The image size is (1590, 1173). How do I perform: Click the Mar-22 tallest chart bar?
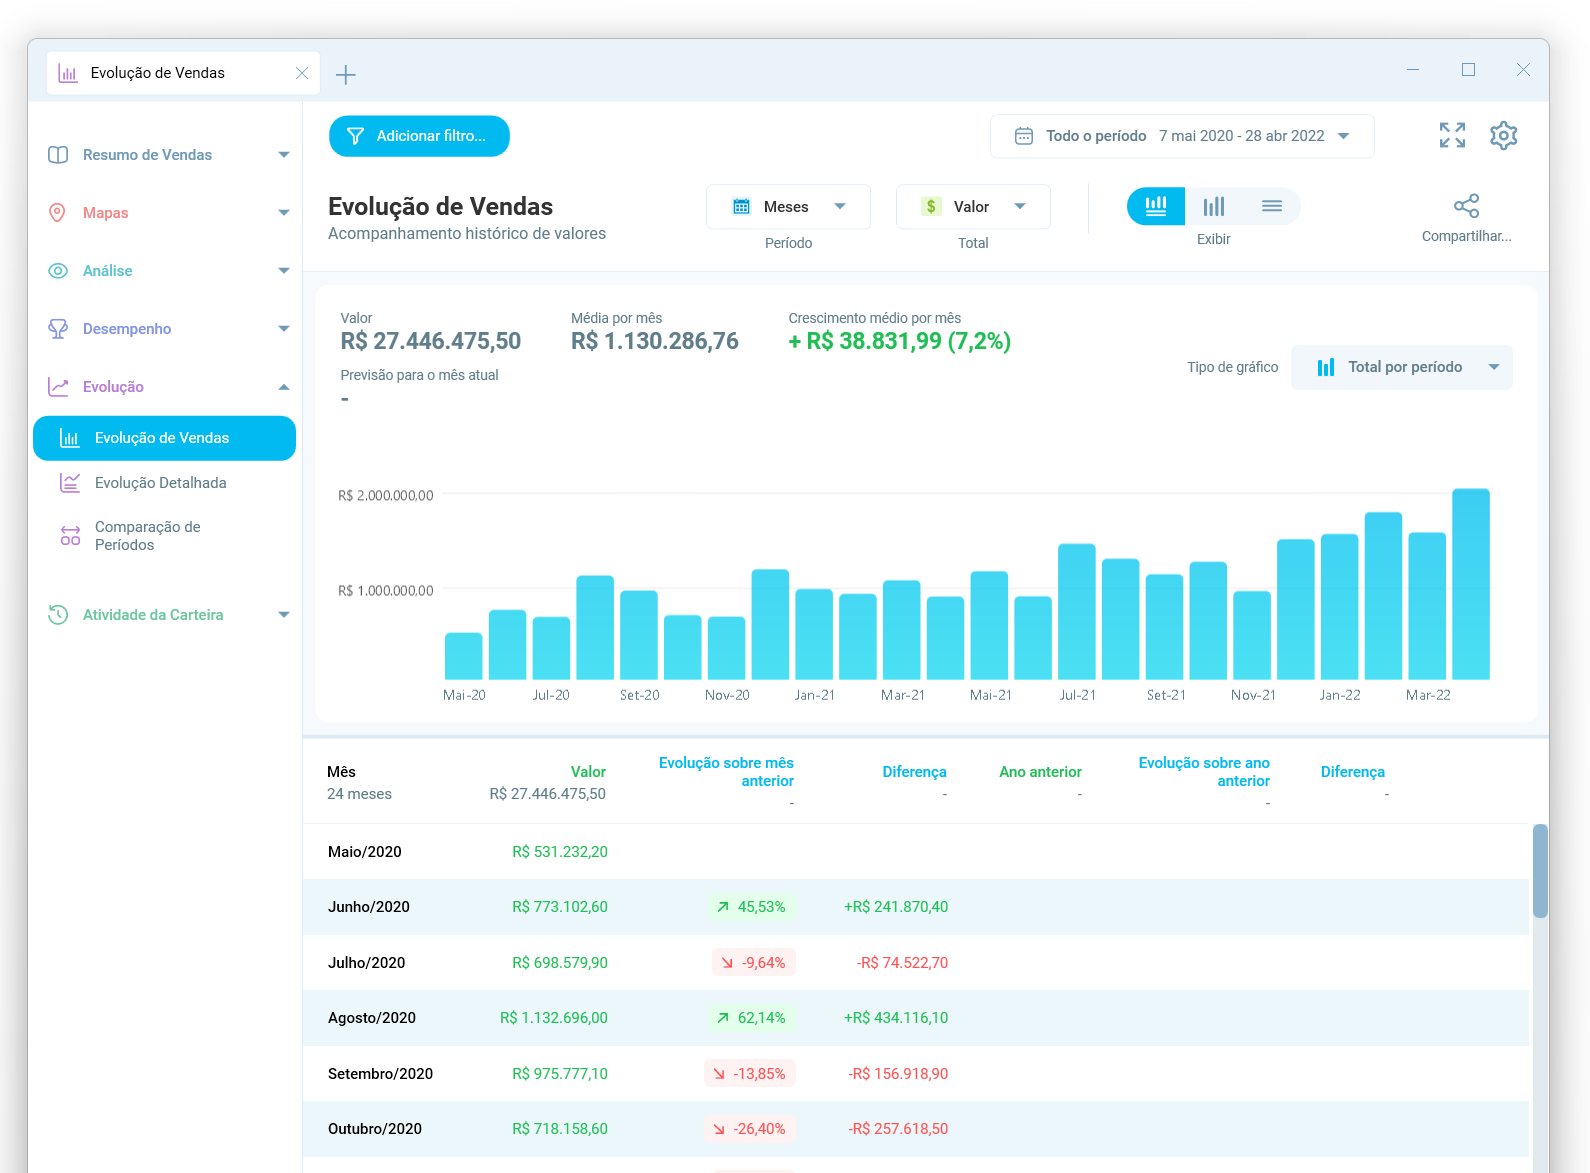(1471, 584)
